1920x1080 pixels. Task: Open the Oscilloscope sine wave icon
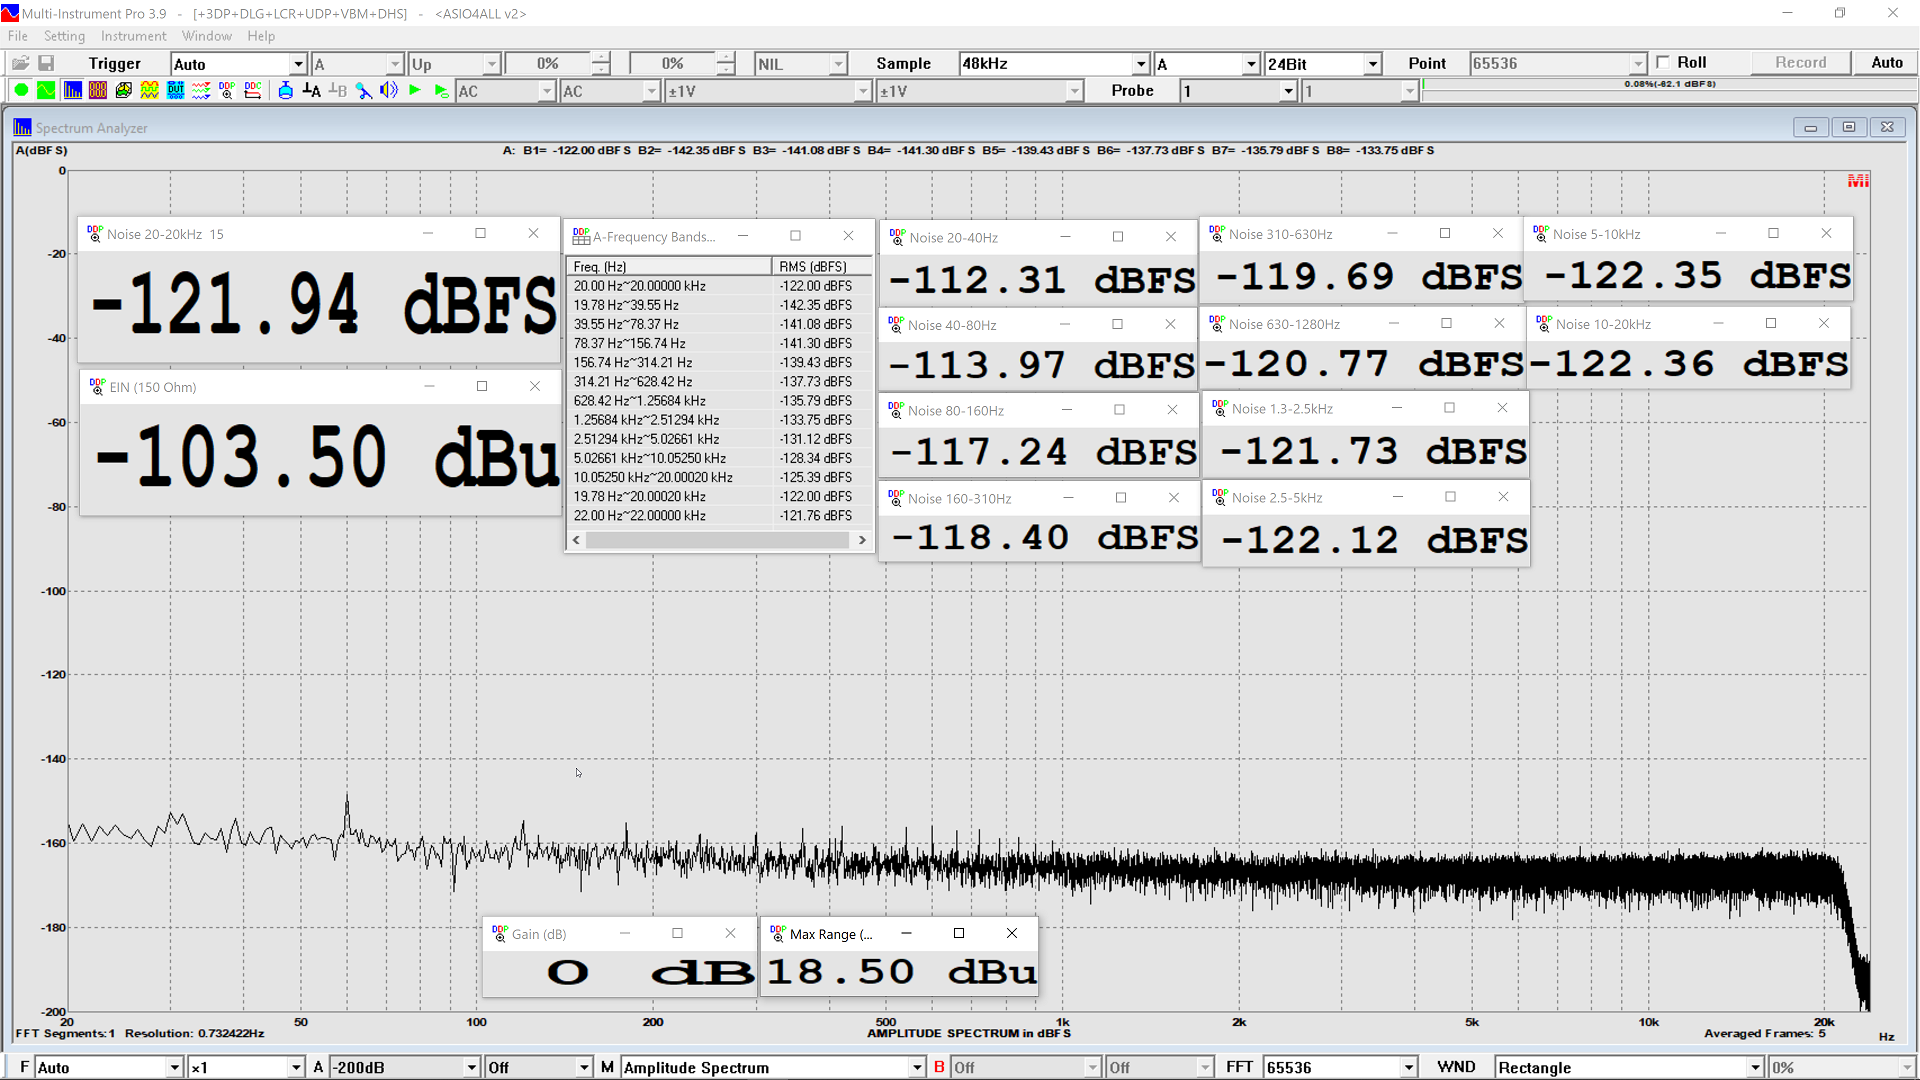tap(46, 90)
